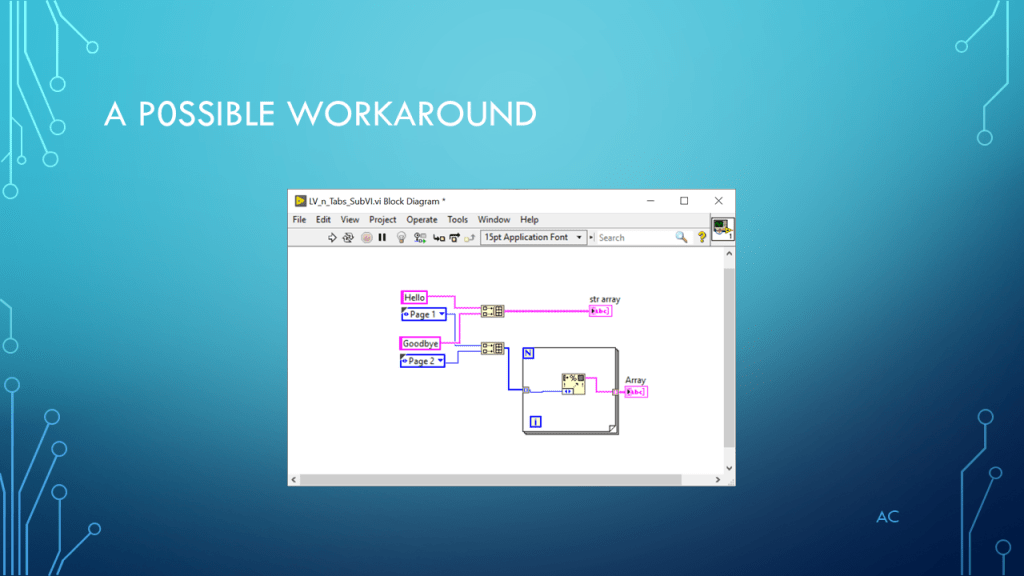Click the Run Continuously icon
Screen dimensions: 1024x576
click(349, 238)
